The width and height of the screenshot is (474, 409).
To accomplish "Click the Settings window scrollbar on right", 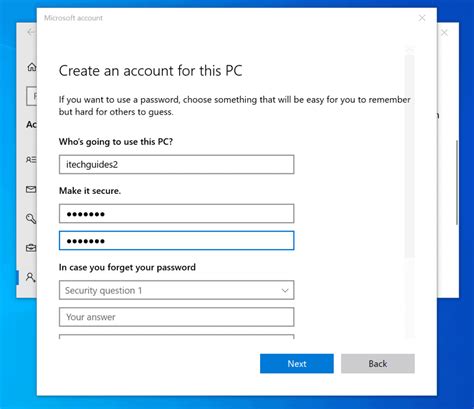I will 457,182.
